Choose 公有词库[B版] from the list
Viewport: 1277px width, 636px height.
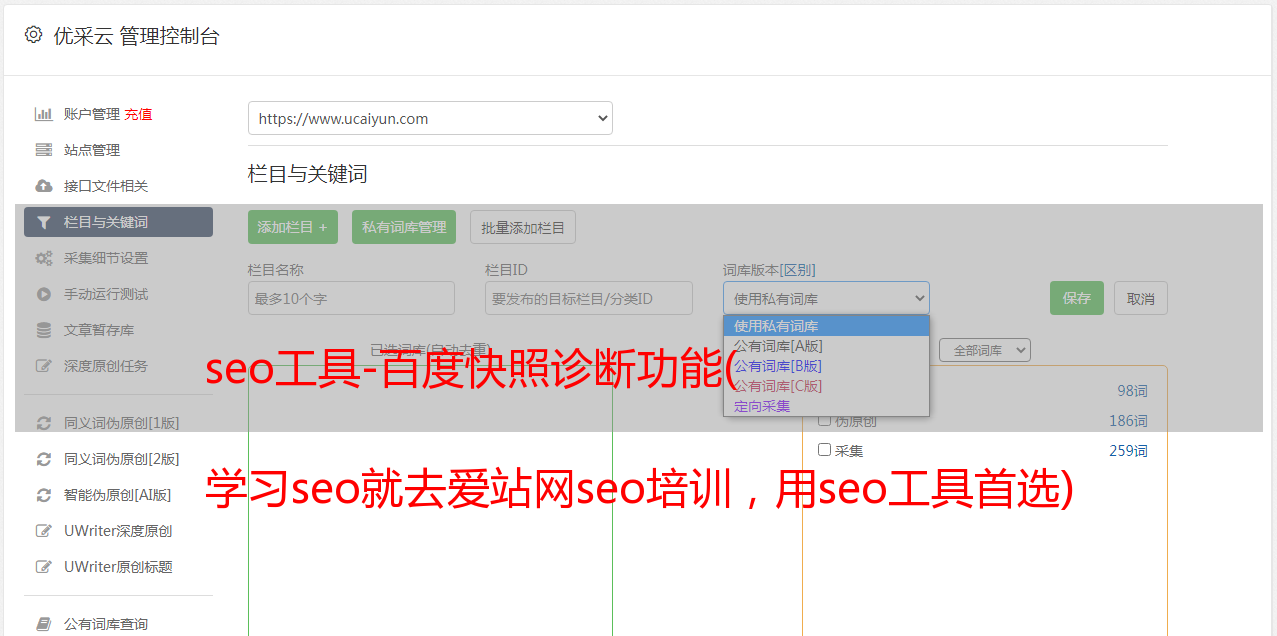pyautogui.click(x=826, y=366)
